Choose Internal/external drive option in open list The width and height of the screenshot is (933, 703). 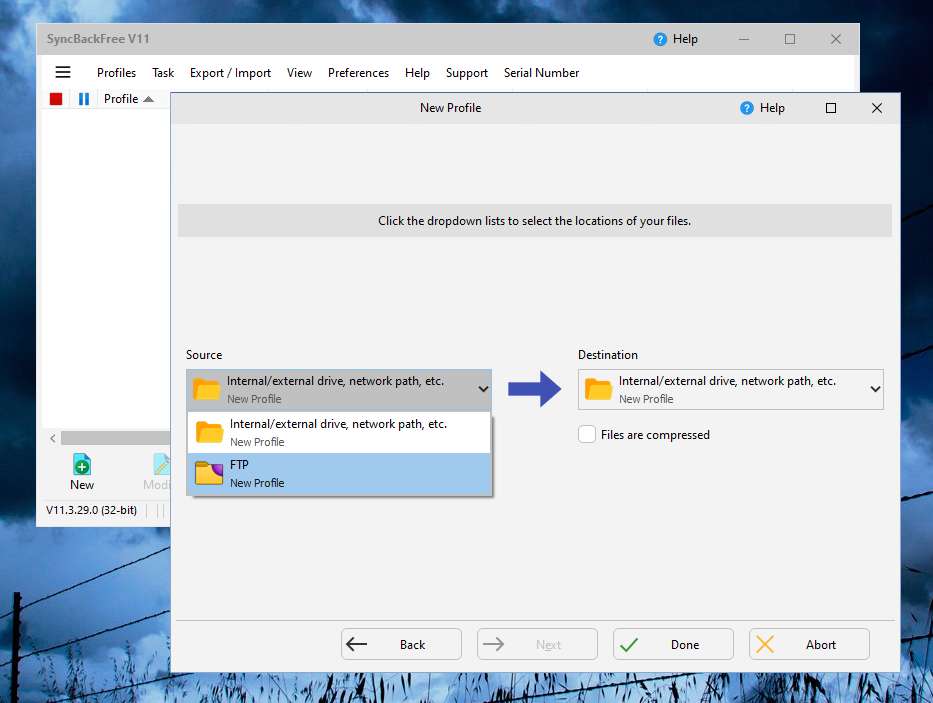(339, 433)
